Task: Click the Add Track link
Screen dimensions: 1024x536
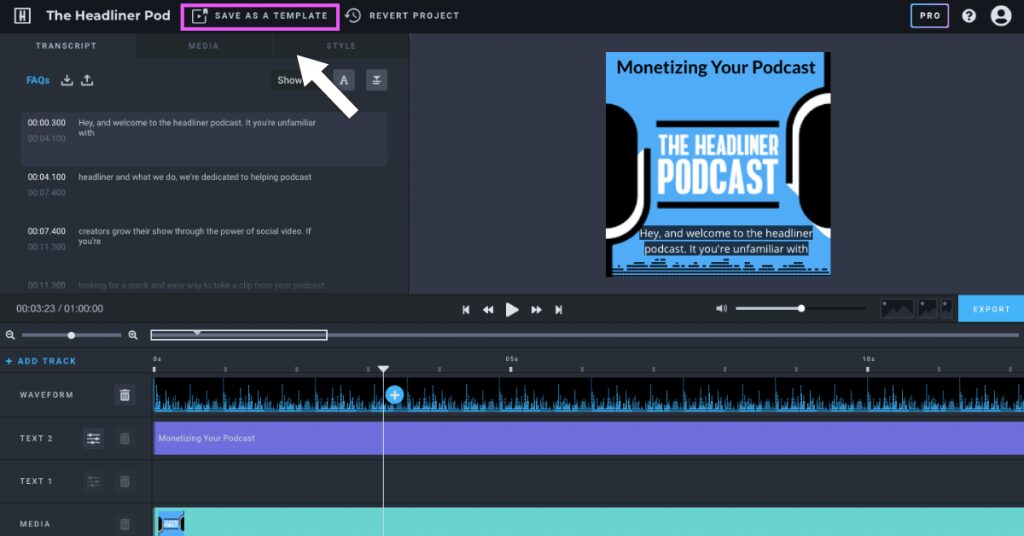Action: [41, 361]
